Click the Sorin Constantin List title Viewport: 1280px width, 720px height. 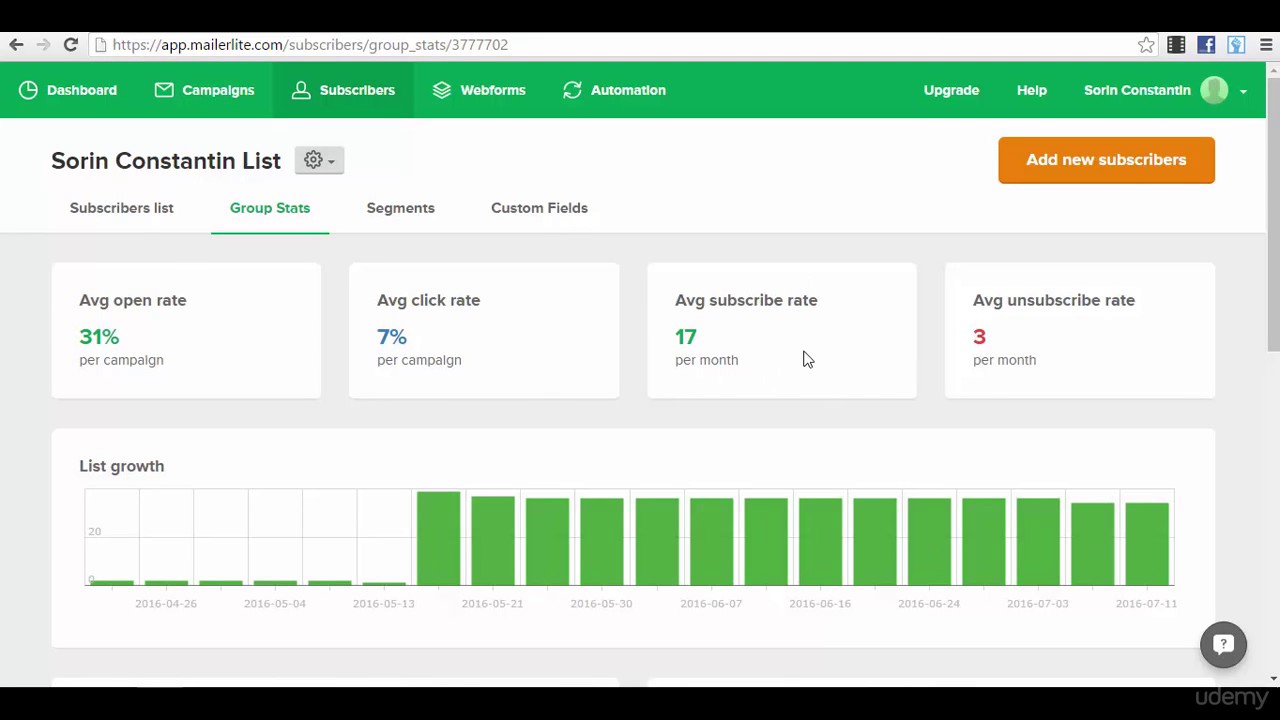(166, 161)
